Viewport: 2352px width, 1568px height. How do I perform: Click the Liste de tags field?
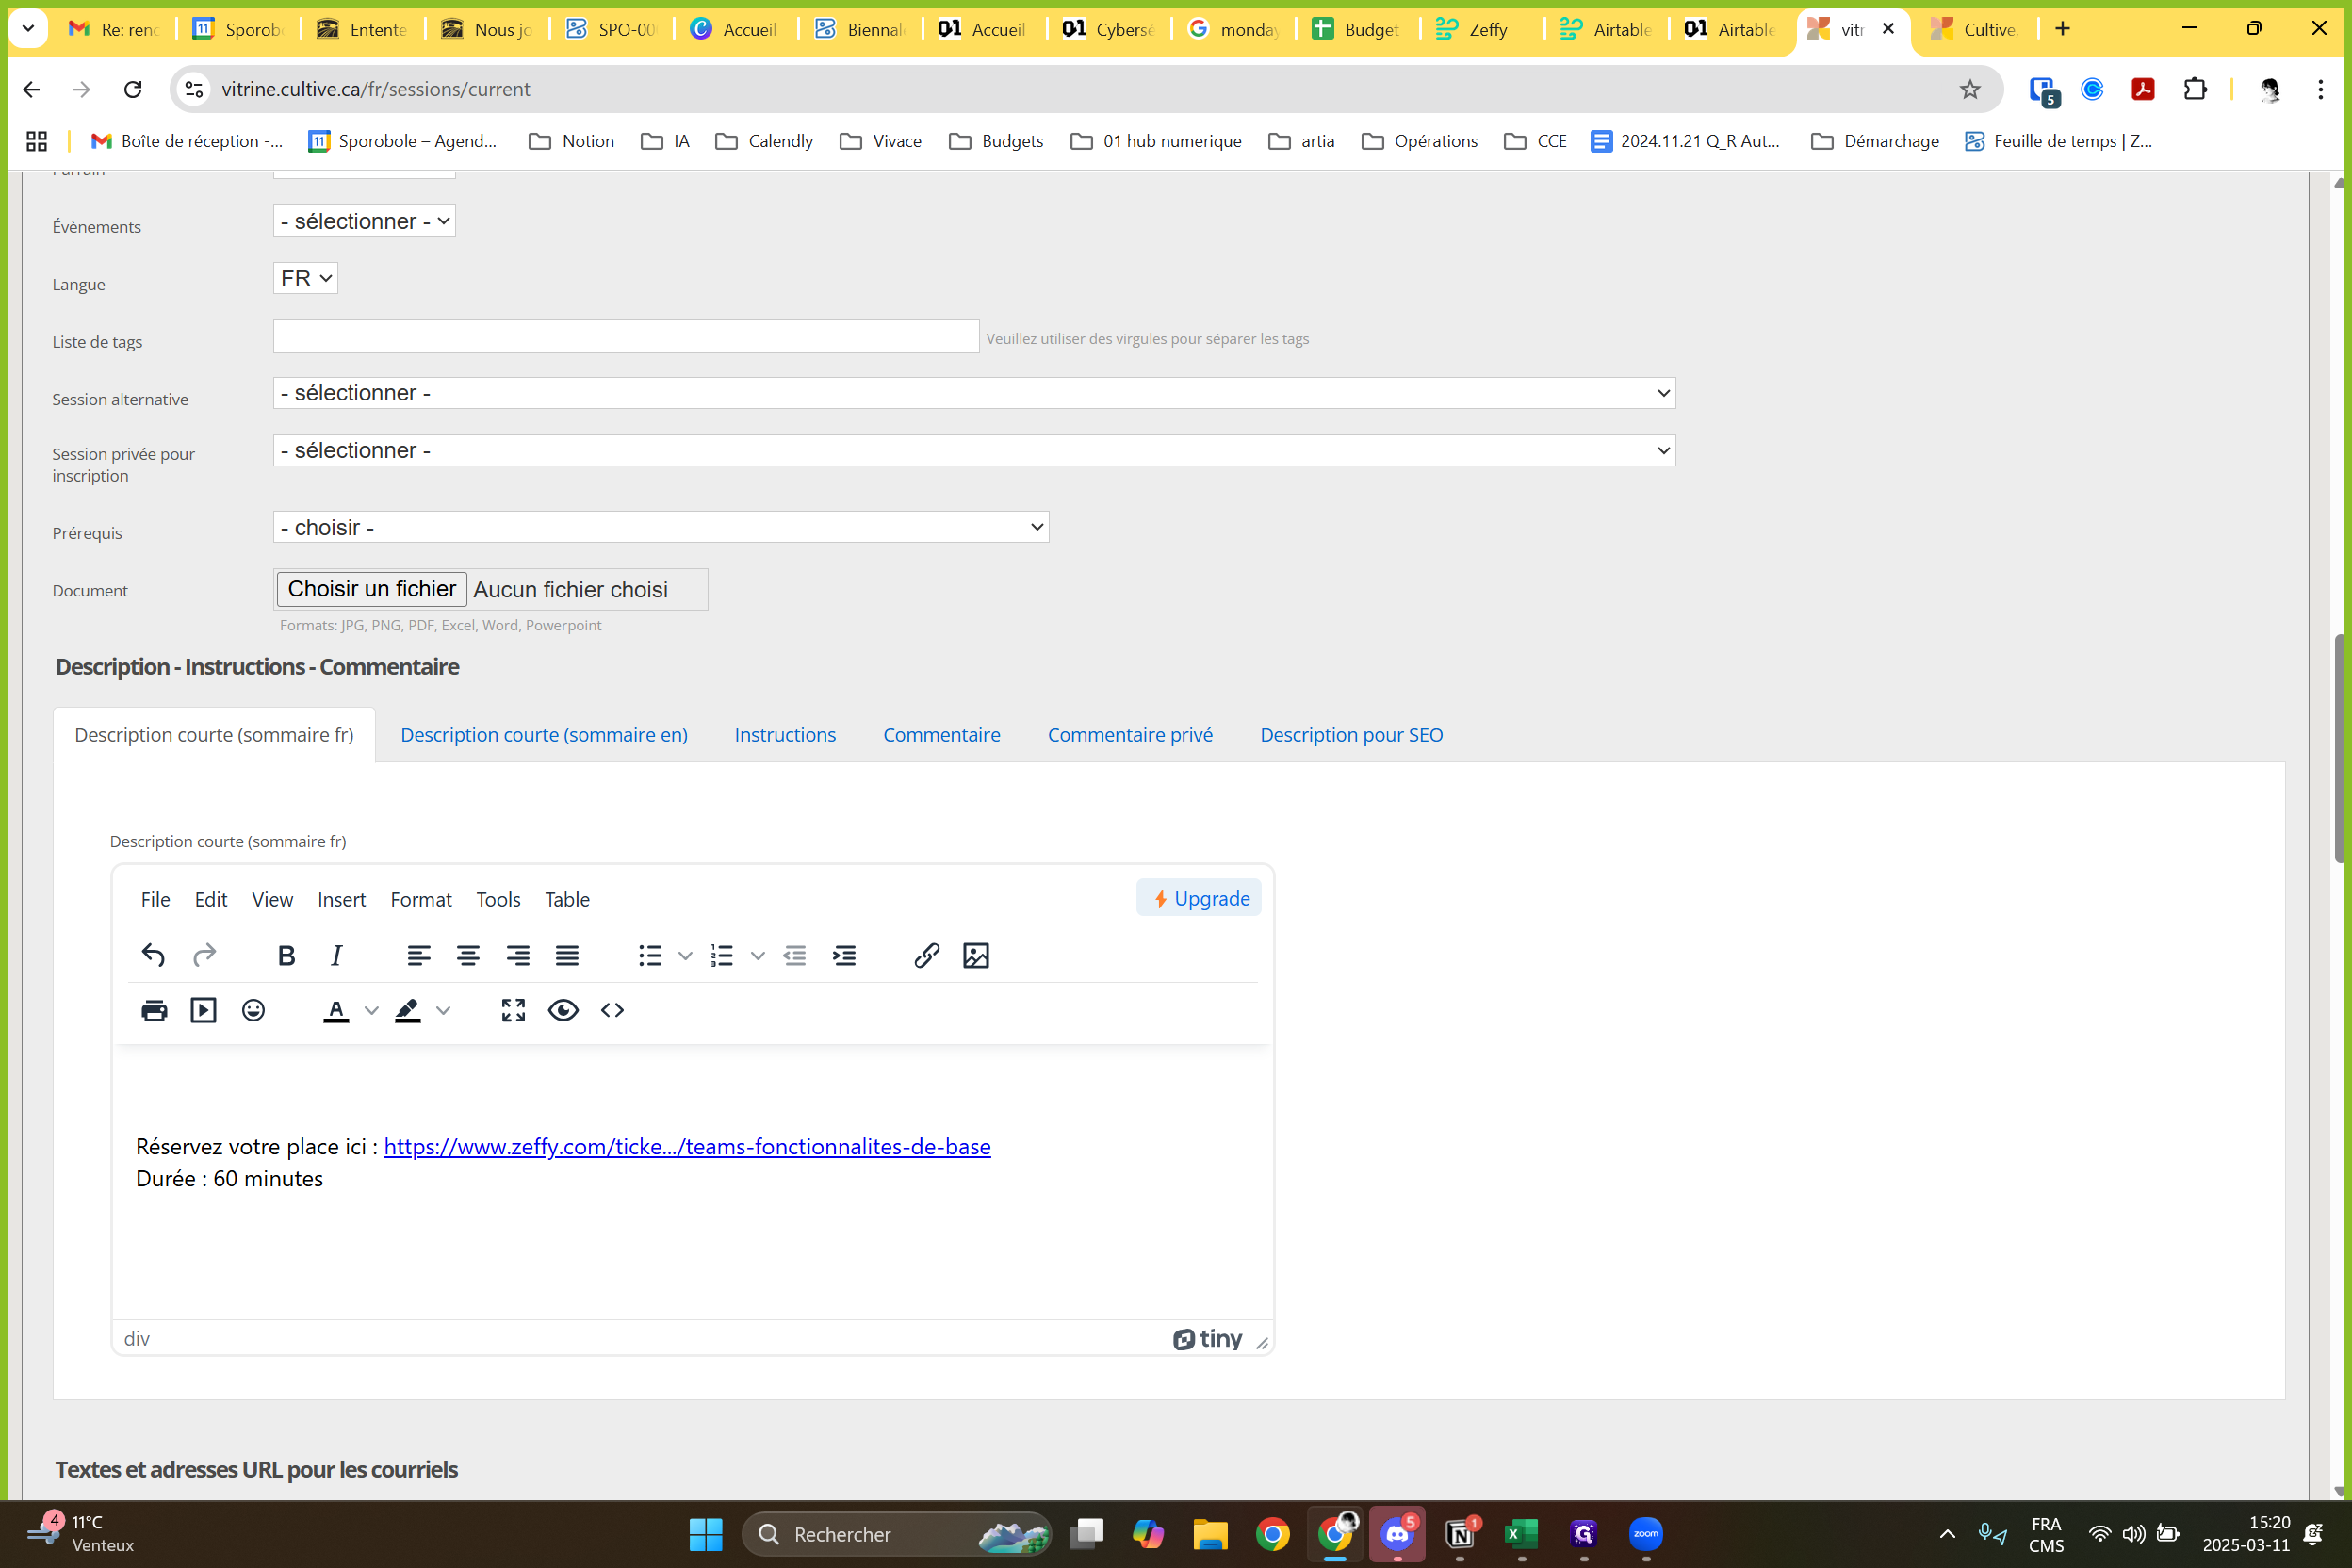pos(625,336)
